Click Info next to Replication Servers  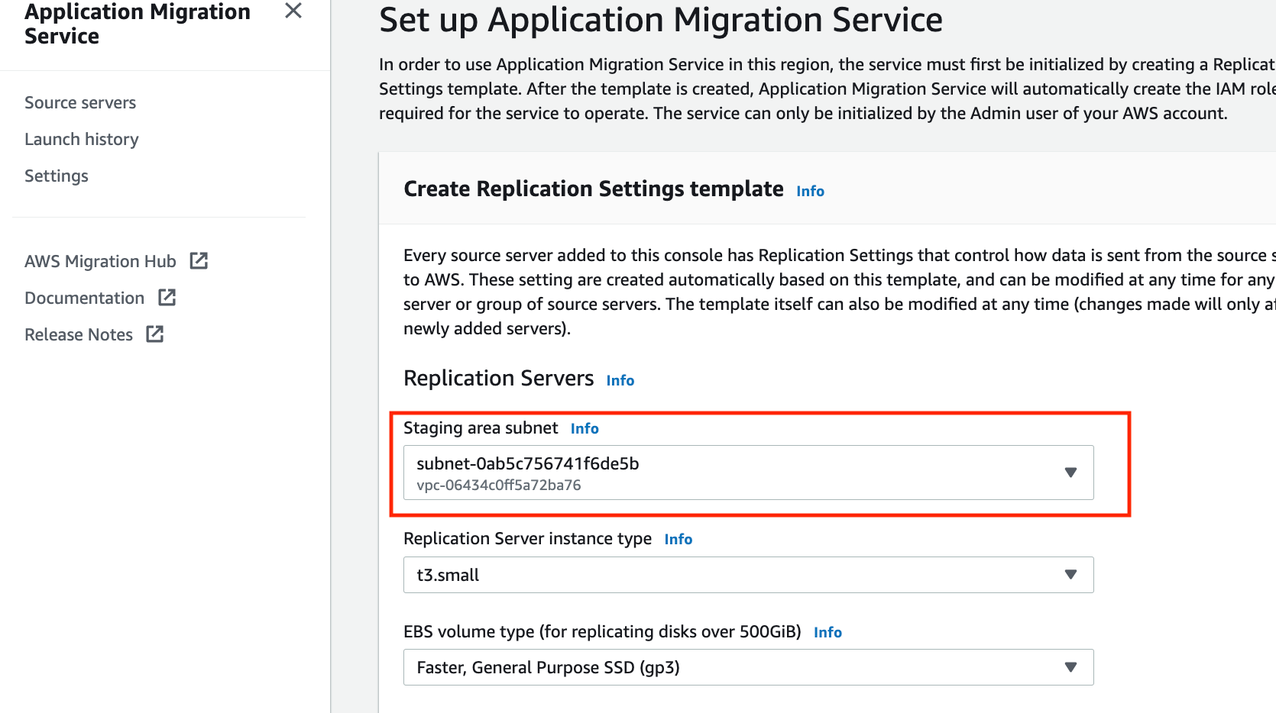coord(620,380)
